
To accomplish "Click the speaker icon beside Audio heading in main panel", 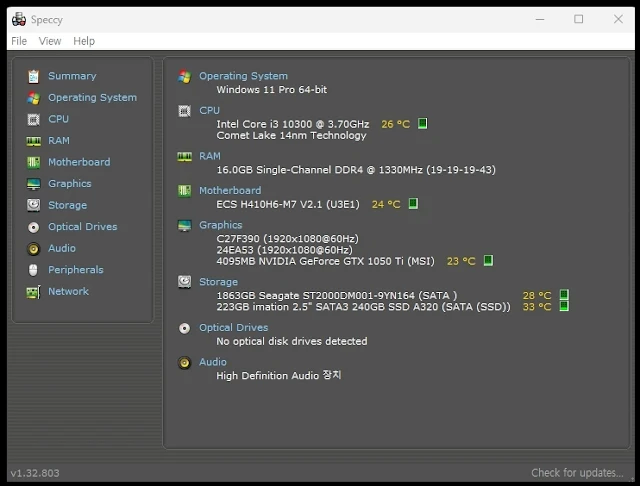I will pos(184,362).
